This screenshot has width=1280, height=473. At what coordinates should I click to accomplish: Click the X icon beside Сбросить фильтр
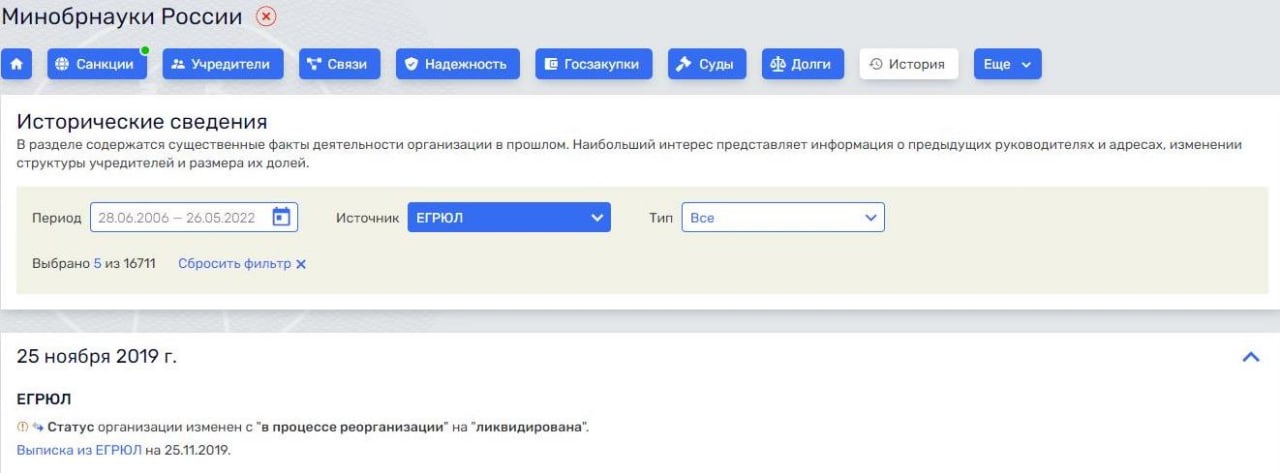[301, 264]
